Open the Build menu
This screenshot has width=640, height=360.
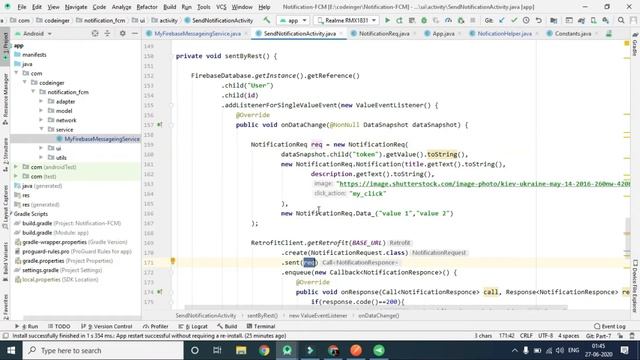pos(169,7)
